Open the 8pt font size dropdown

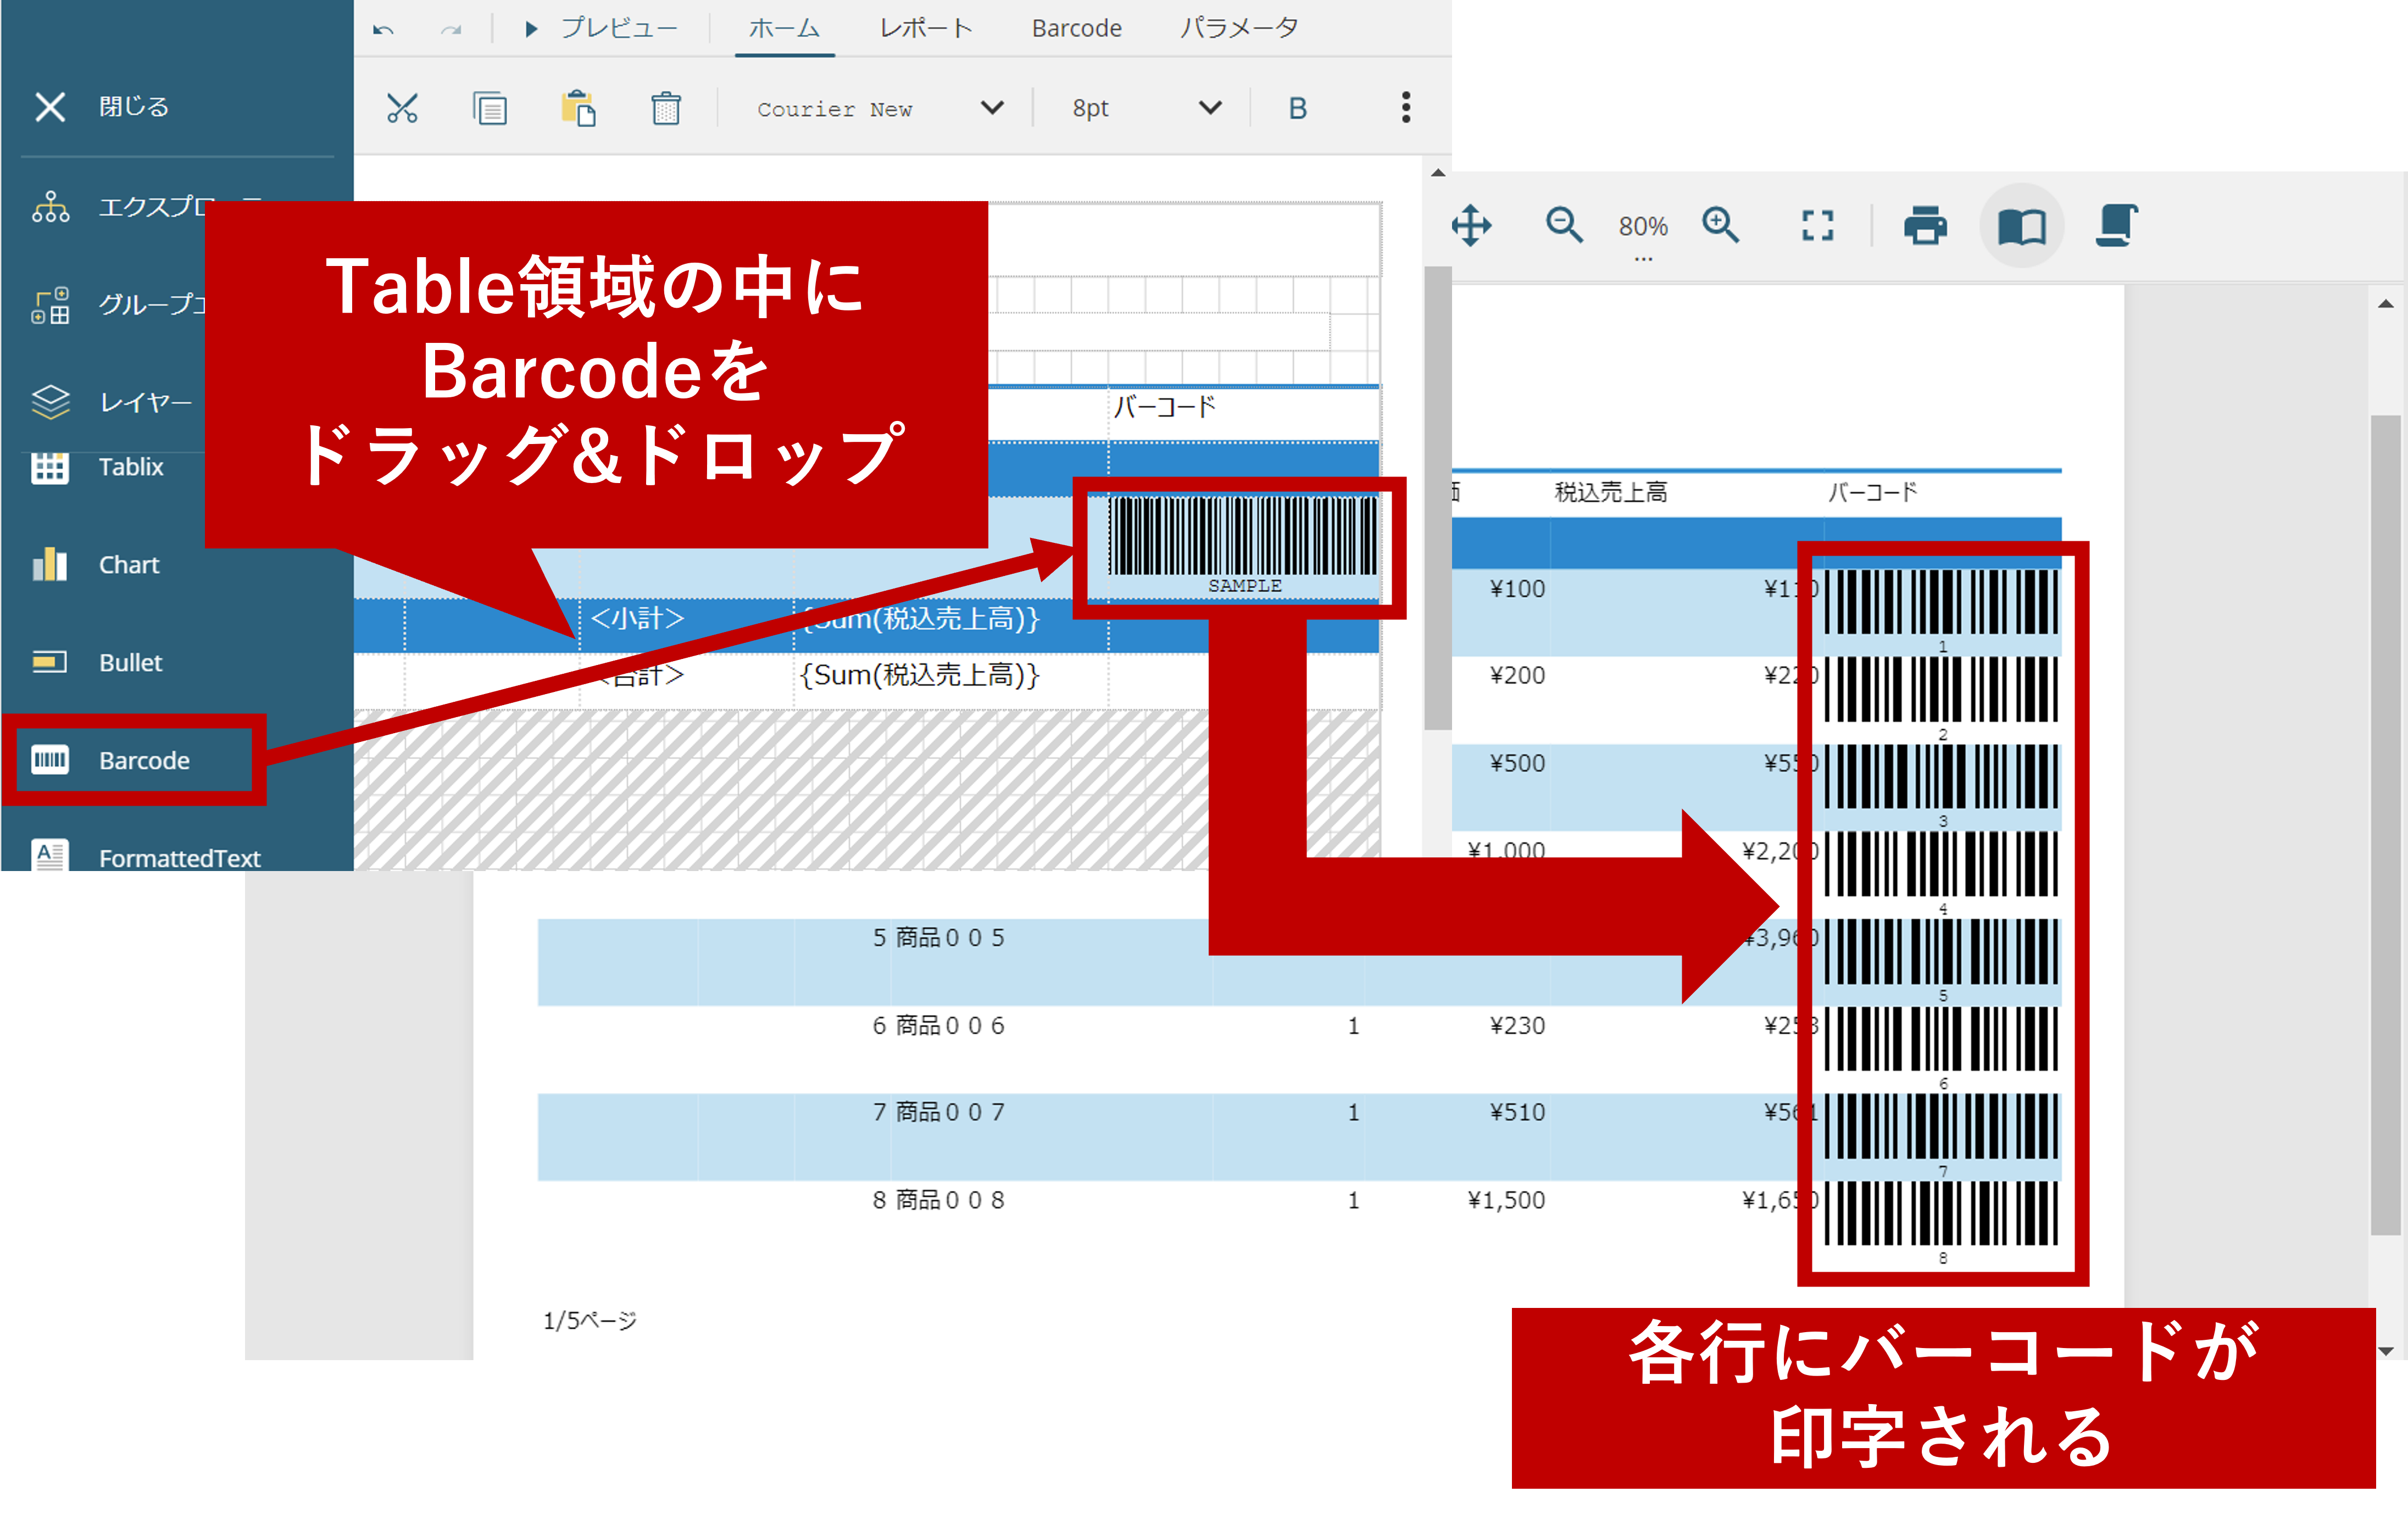point(1208,108)
